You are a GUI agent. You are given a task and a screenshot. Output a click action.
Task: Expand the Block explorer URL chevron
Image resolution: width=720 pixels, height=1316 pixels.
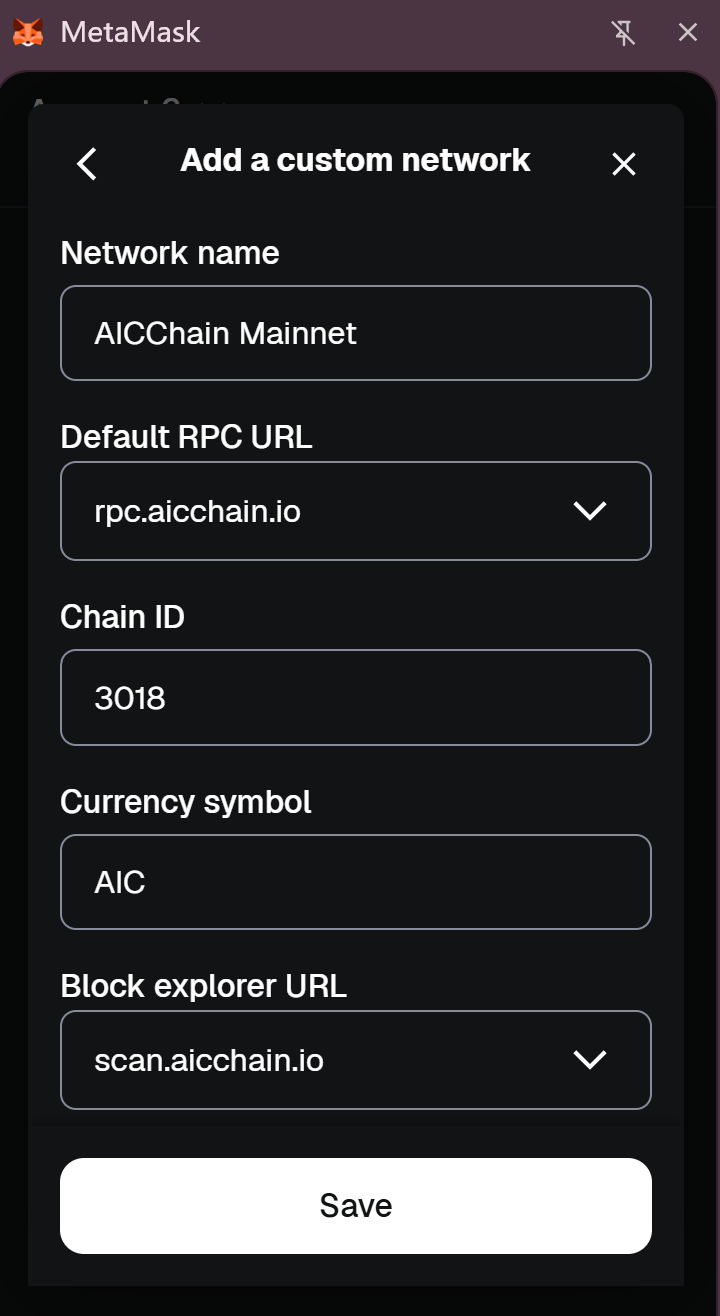pos(590,1060)
